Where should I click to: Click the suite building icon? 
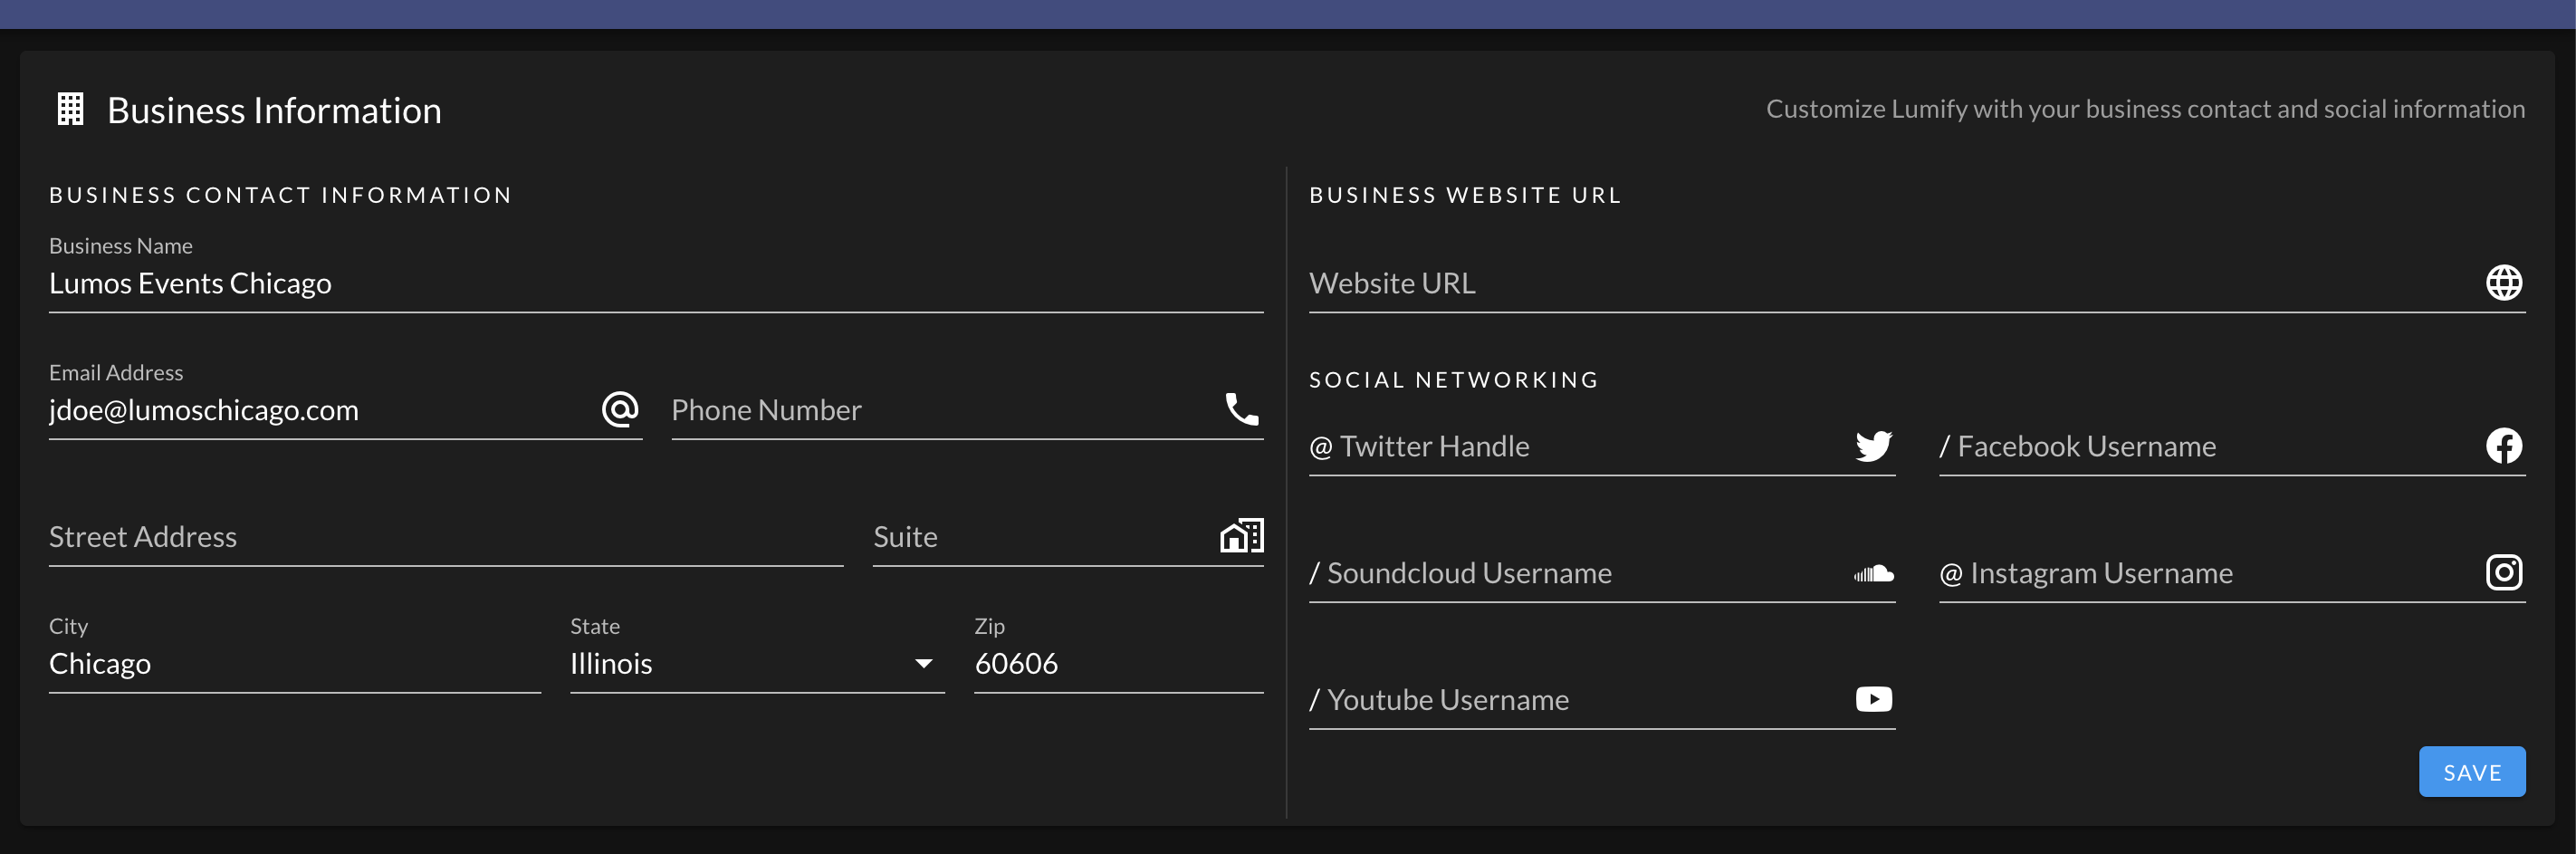1242,536
